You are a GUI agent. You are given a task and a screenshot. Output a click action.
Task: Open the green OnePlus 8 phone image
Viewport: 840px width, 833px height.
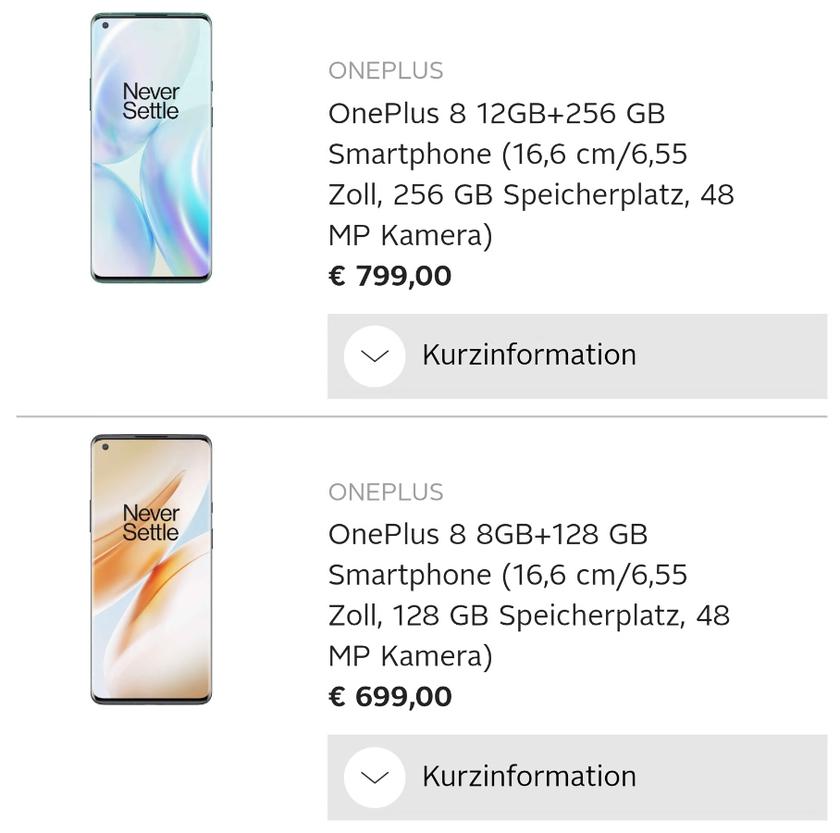(x=151, y=148)
